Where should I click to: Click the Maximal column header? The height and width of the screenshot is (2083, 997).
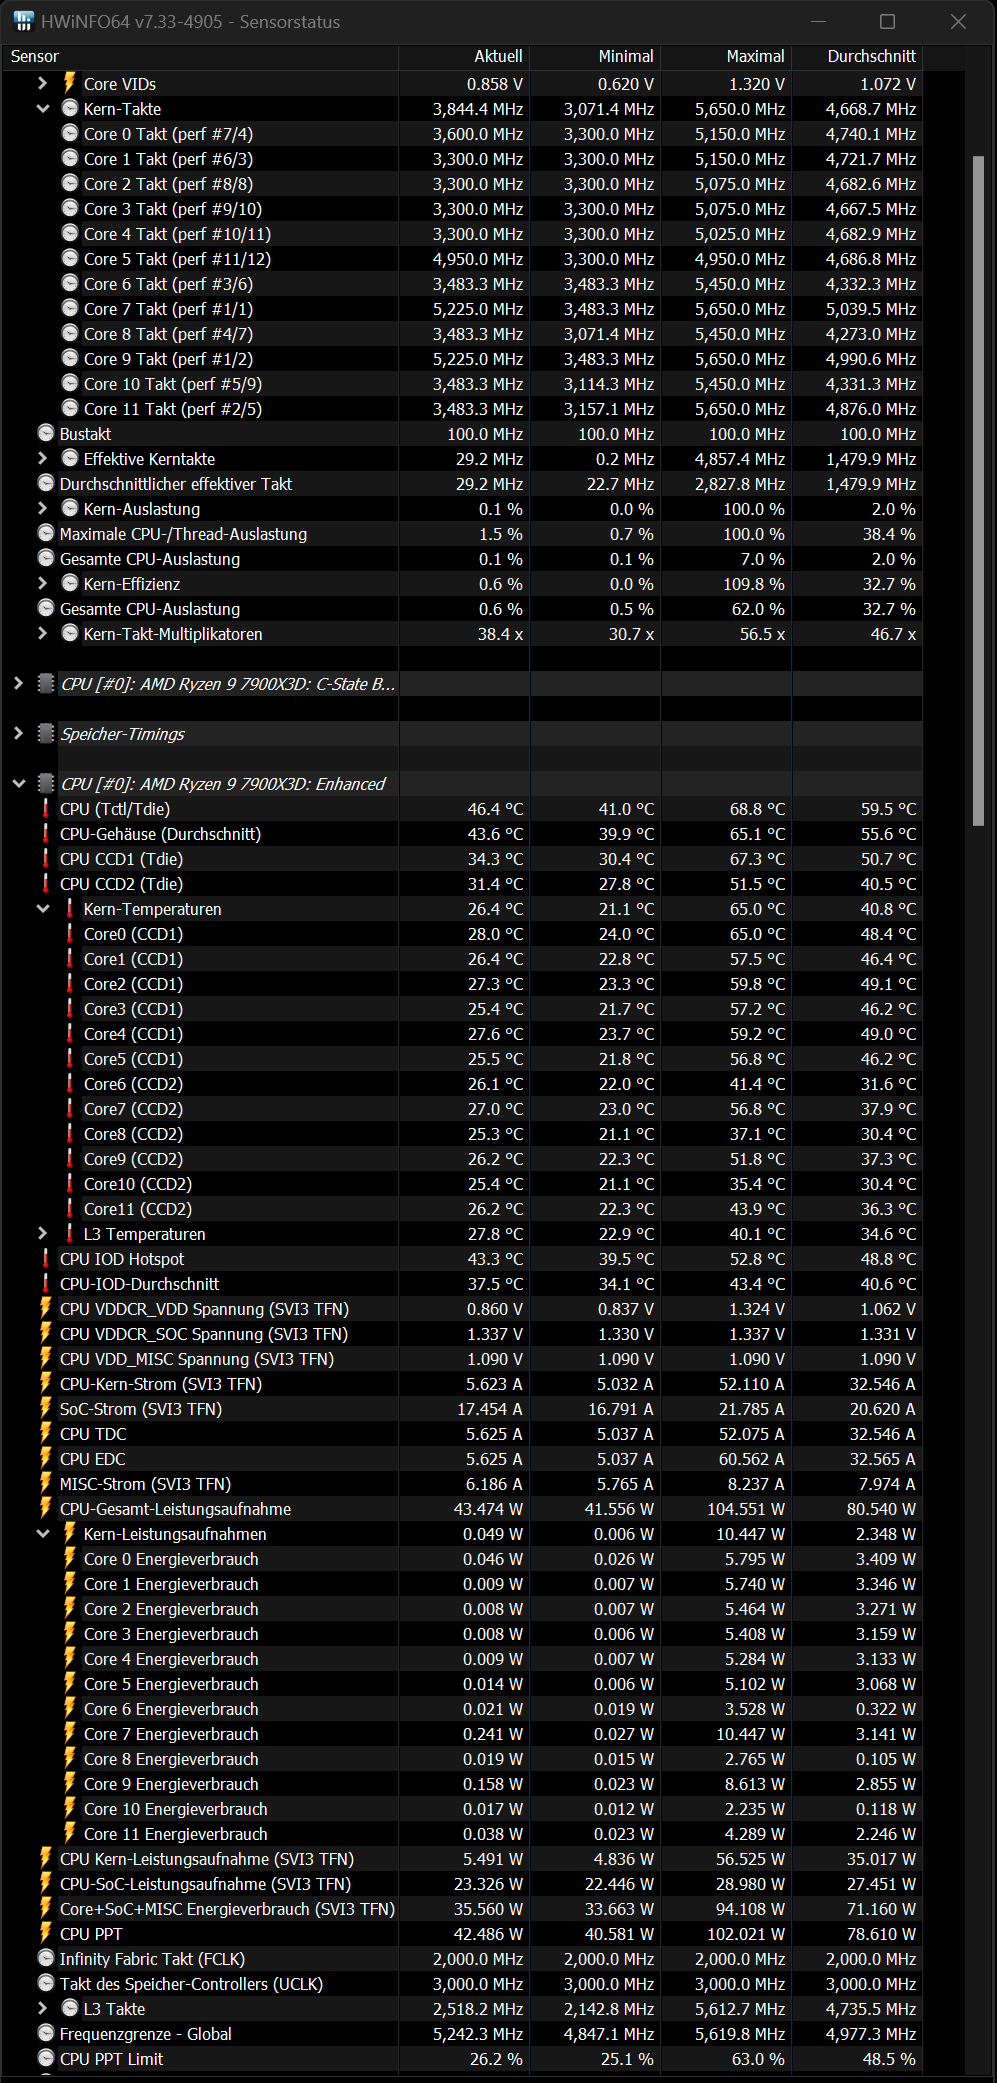click(x=726, y=57)
